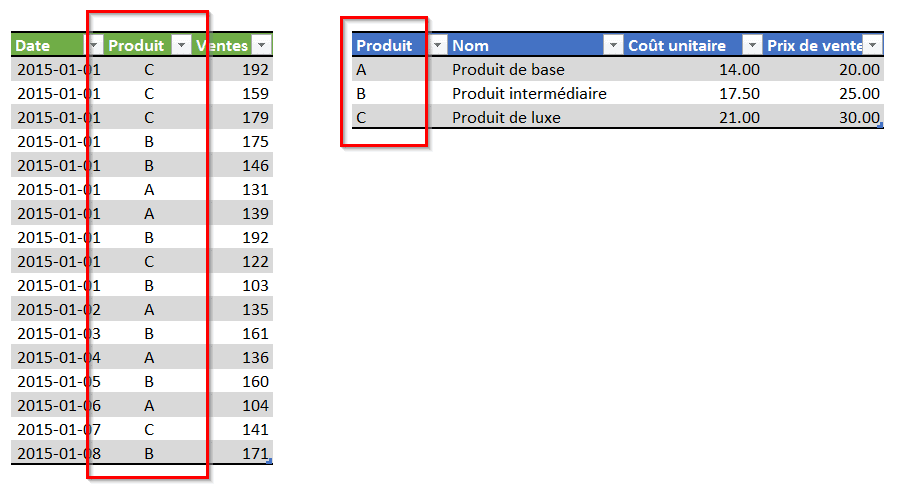Viewport: 905px width, 488px height.
Task: Open Produit filter in the product lookup table
Action: (x=437, y=46)
